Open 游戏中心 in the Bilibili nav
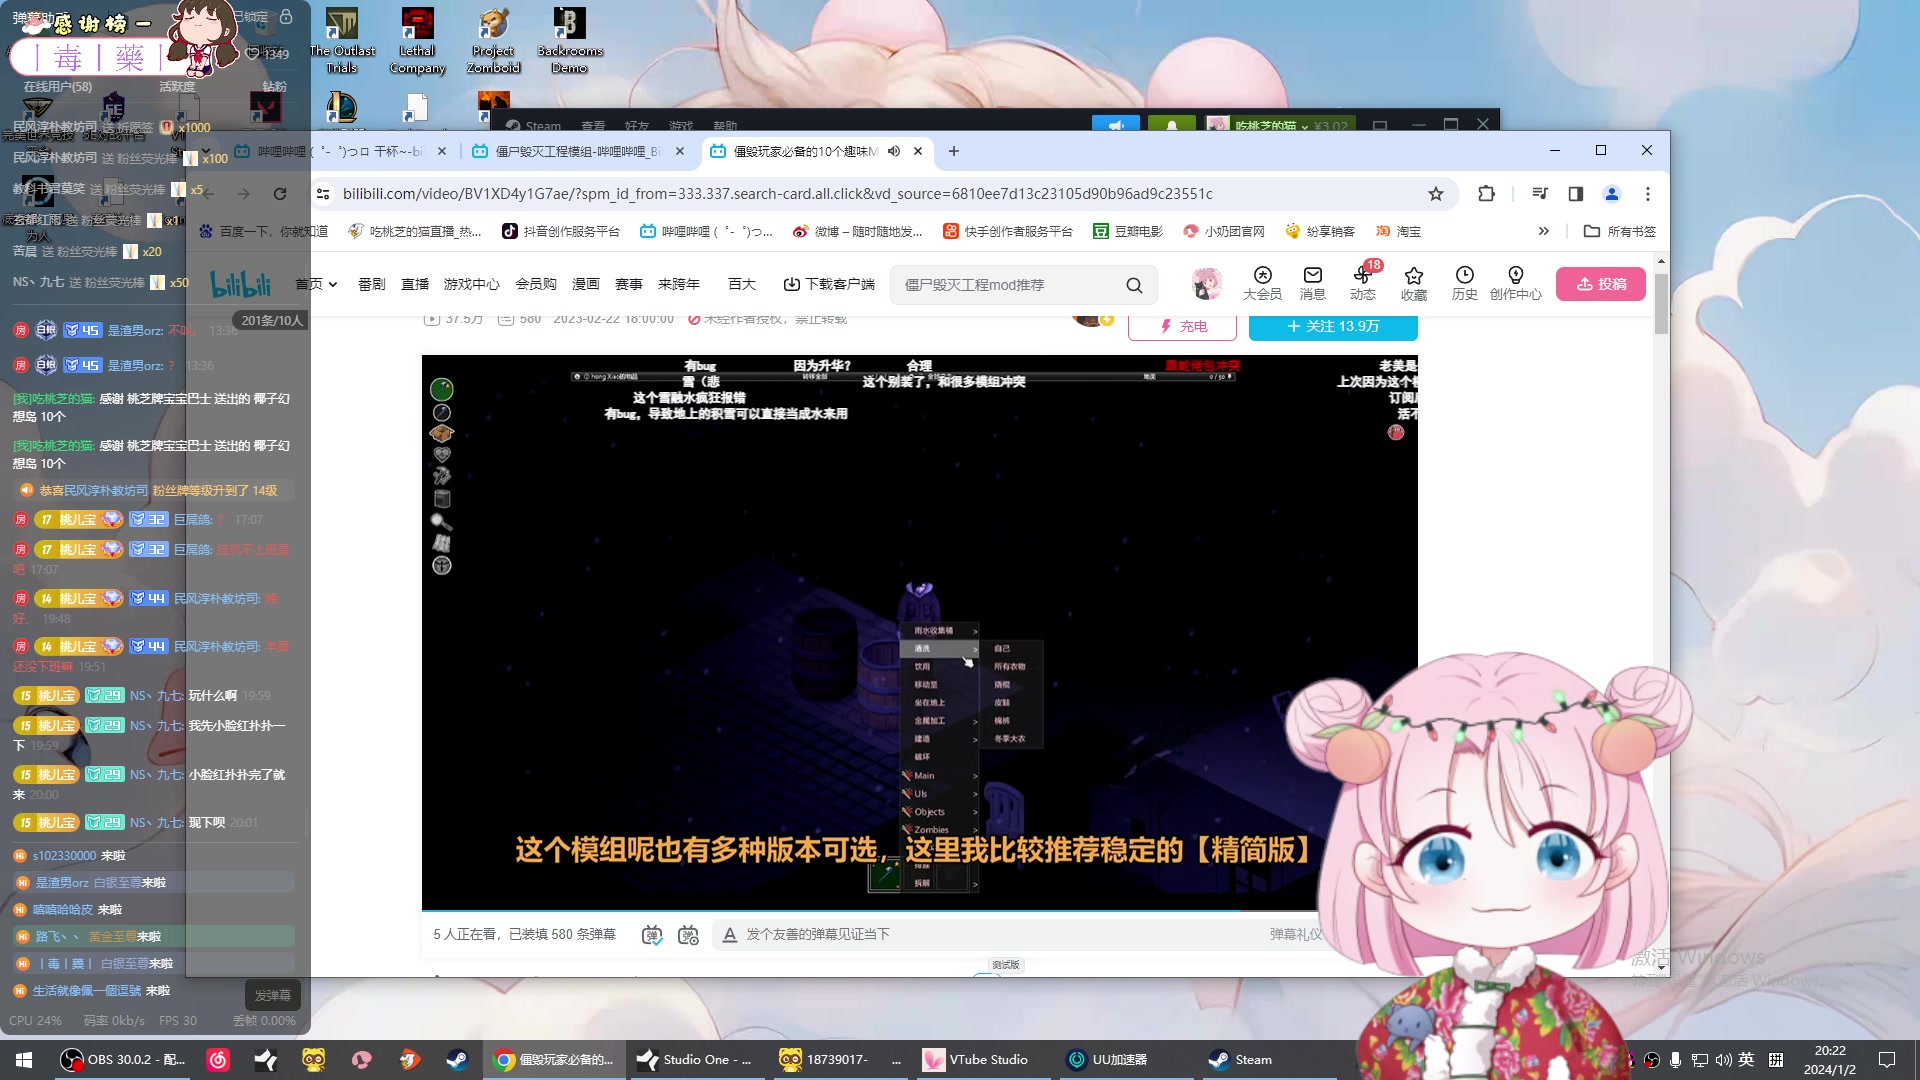Screen dimensions: 1920x1080 pyautogui.click(x=471, y=284)
